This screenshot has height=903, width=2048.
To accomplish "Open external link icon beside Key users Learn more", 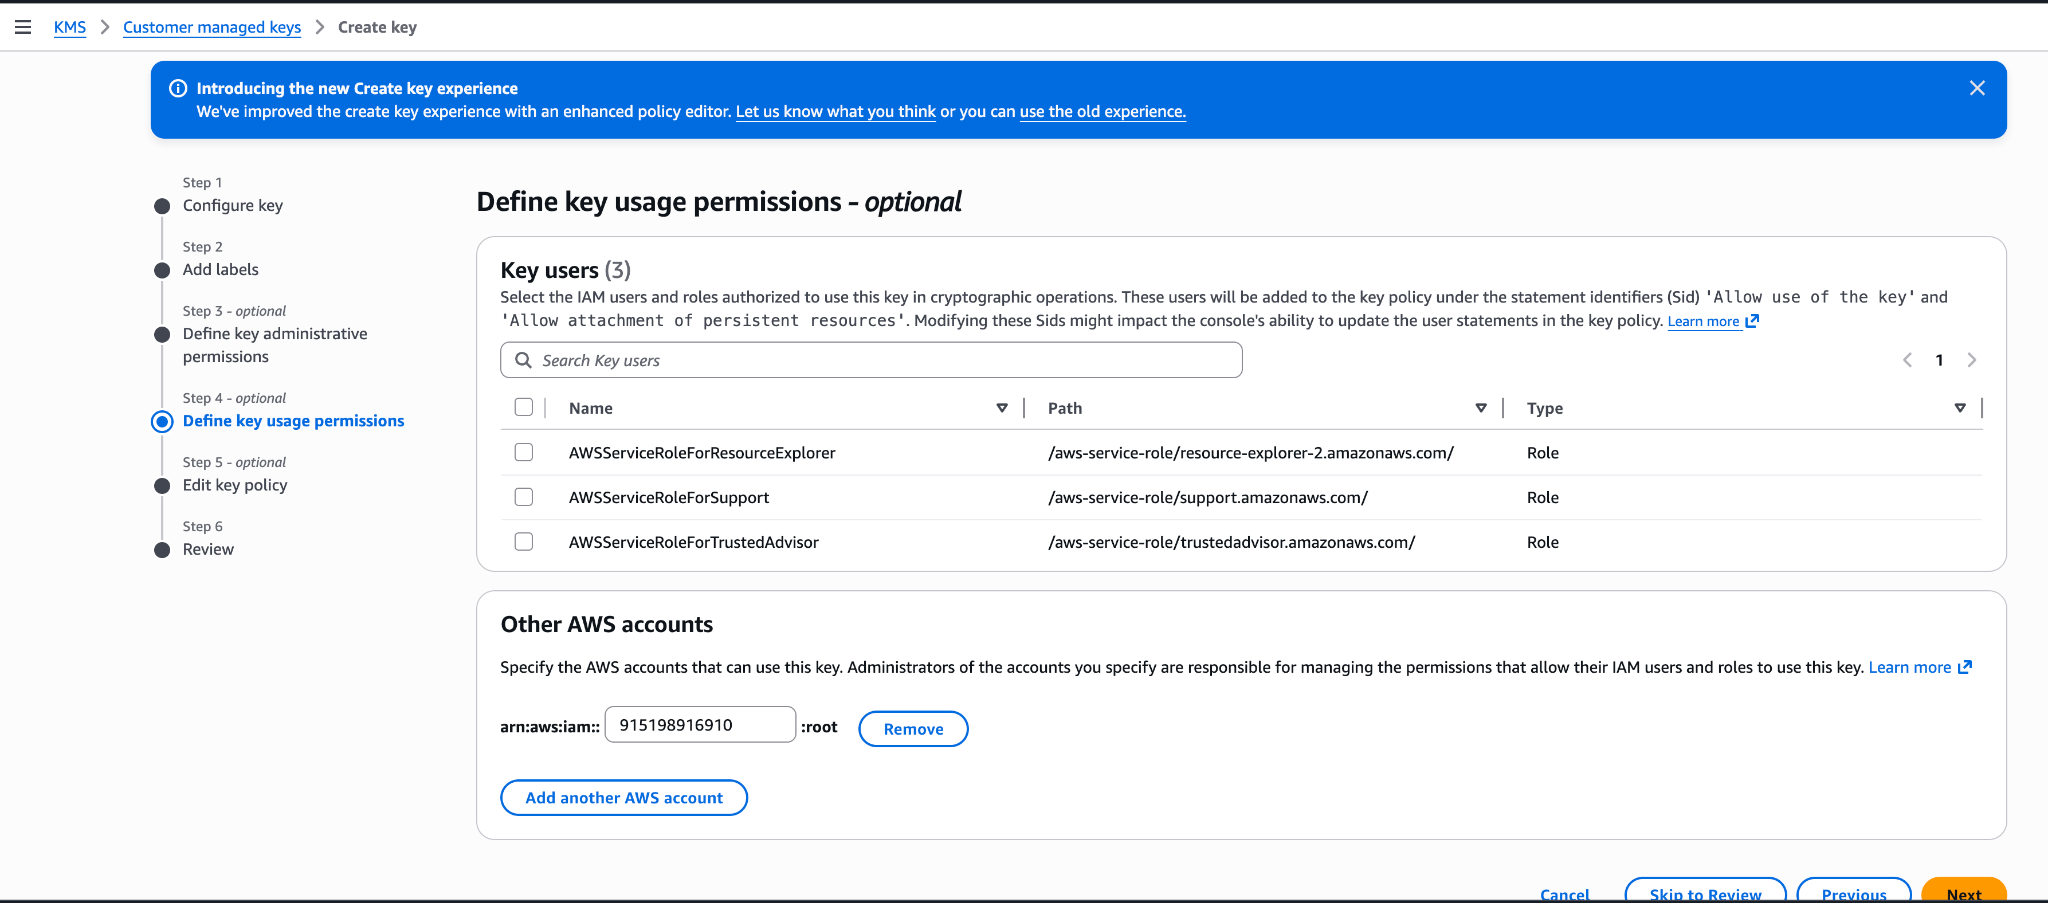I will [1752, 321].
